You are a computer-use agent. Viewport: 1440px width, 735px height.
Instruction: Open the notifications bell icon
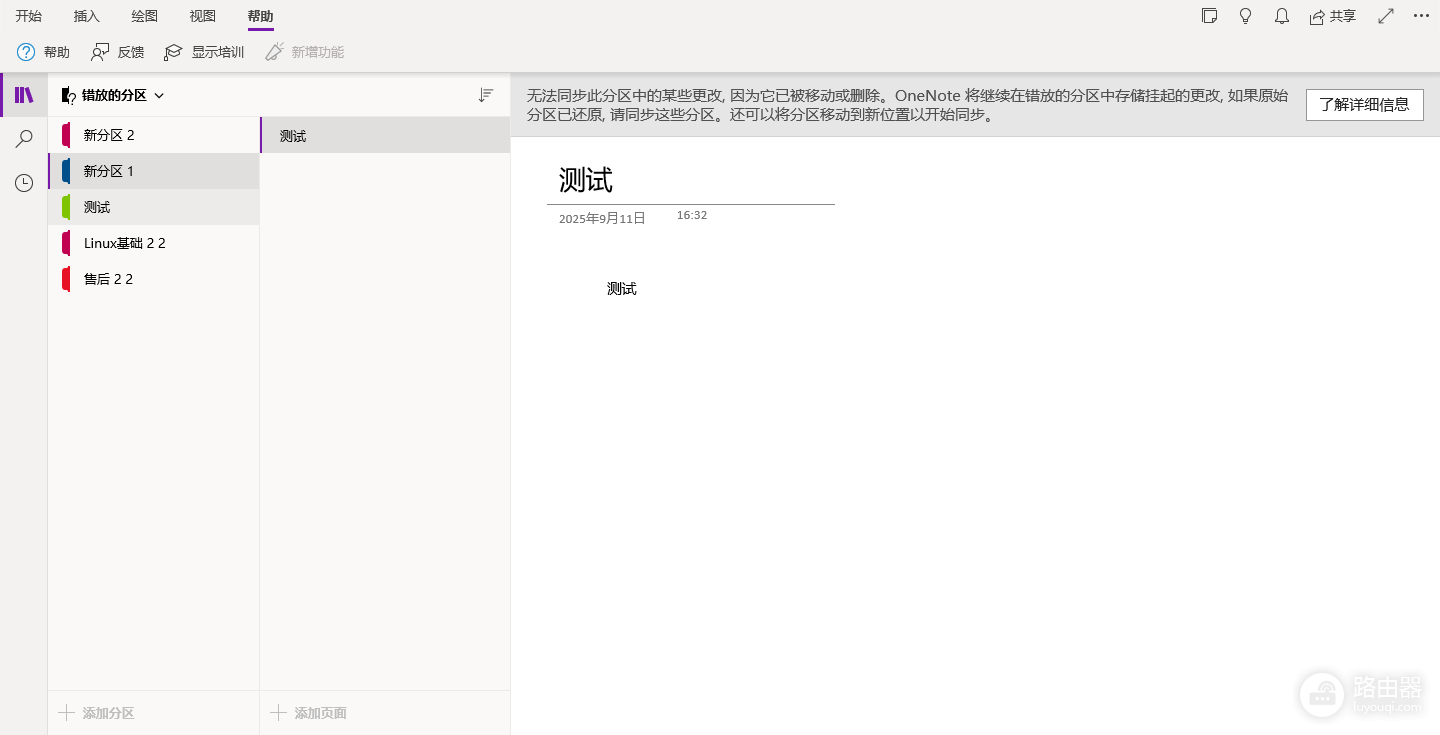click(x=1281, y=16)
